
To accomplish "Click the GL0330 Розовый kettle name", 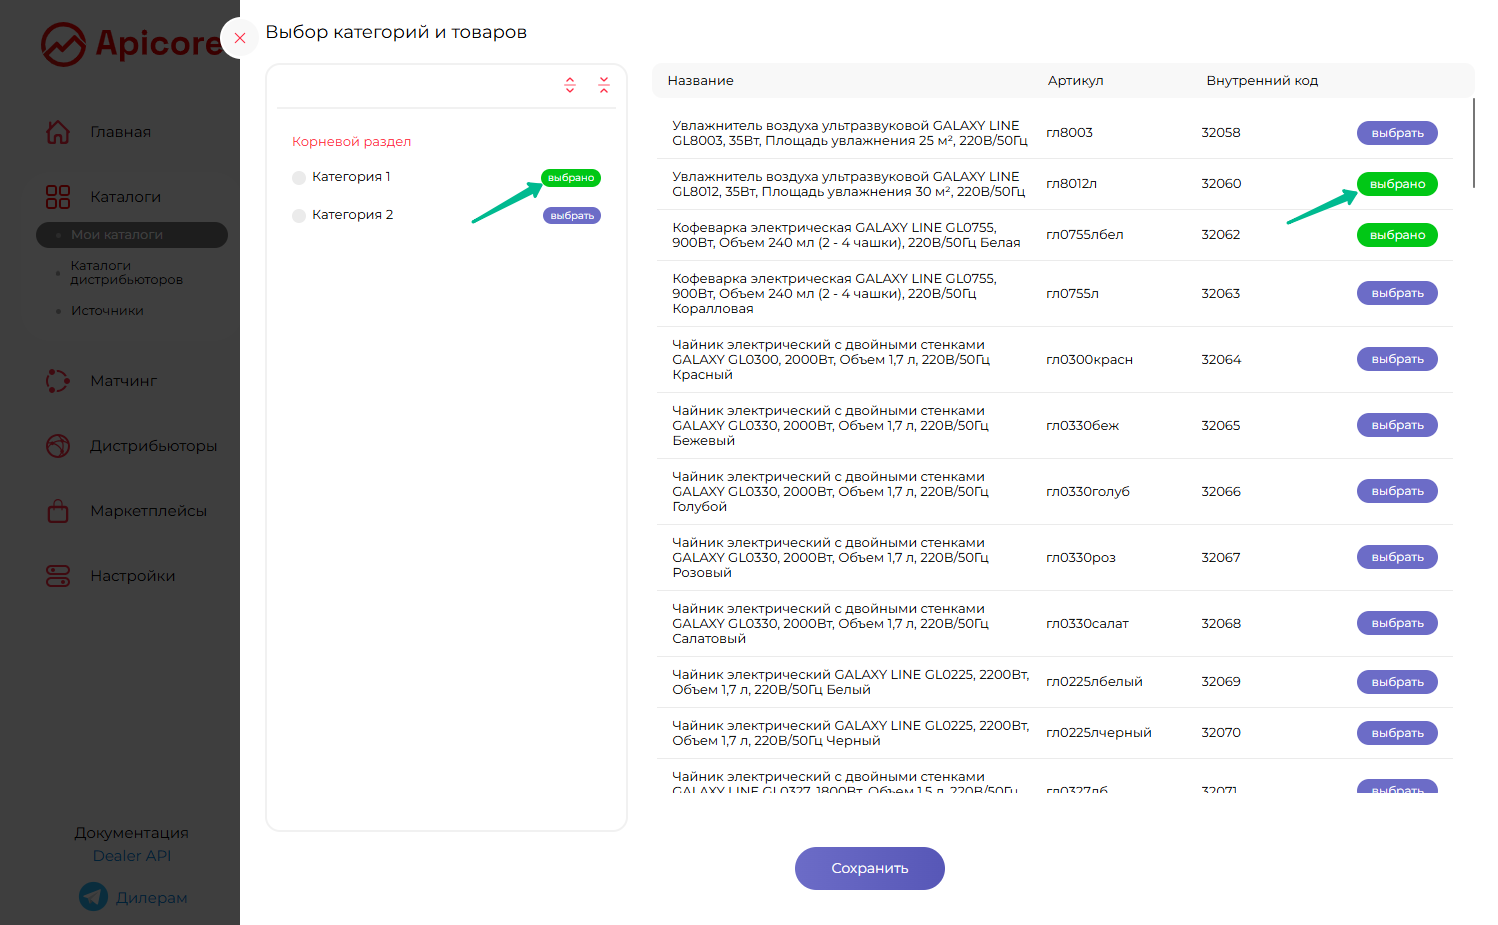I will click(x=831, y=558).
